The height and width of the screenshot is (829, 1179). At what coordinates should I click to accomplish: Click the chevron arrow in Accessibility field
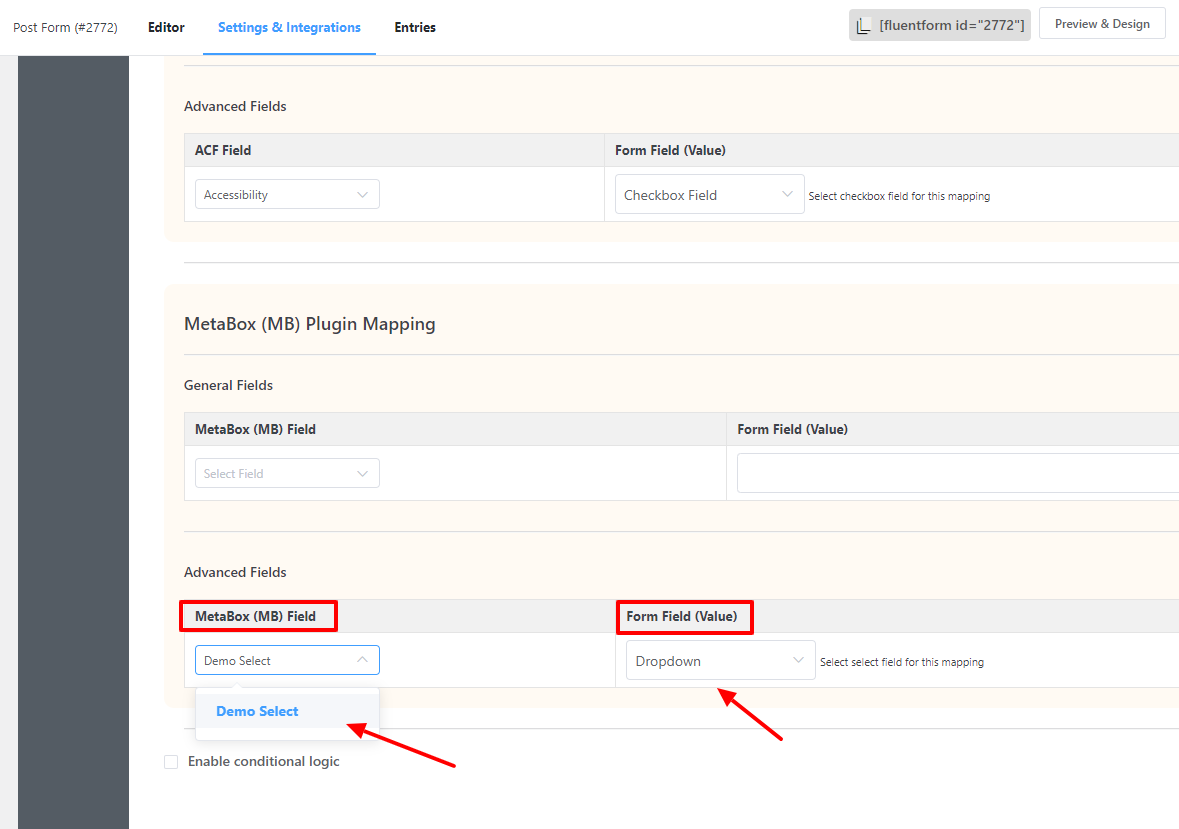click(362, 195)
